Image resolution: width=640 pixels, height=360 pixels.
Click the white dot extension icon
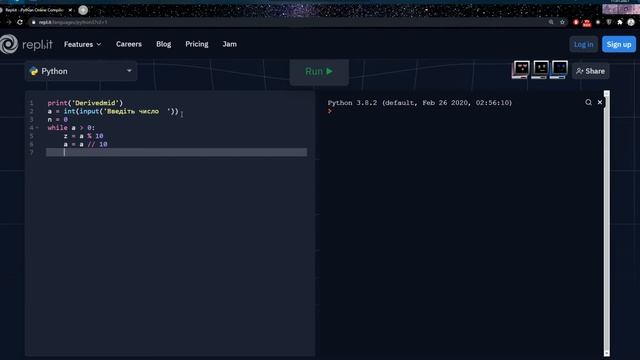(598, 22)
